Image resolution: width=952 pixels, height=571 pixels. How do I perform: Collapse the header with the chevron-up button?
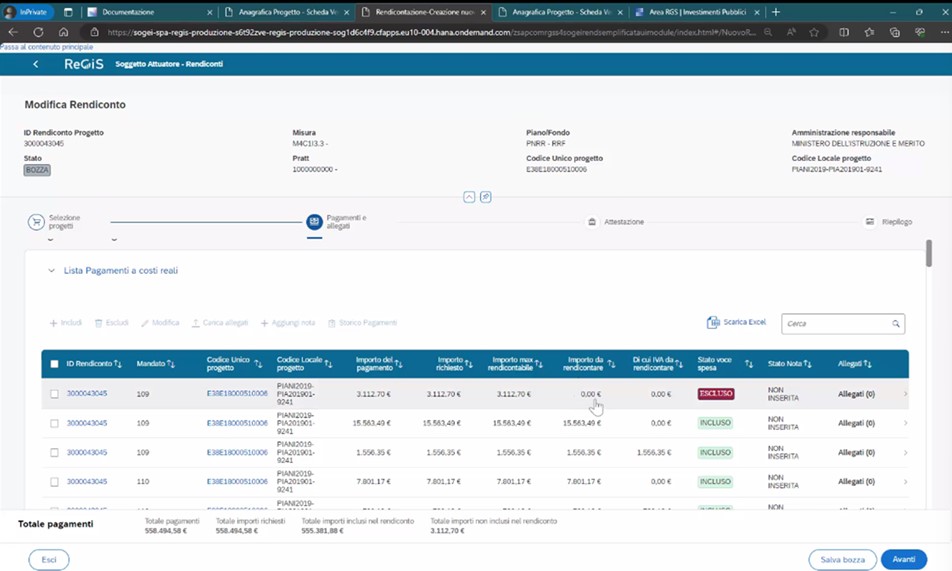pyautogui.click(x=469, y=197)
